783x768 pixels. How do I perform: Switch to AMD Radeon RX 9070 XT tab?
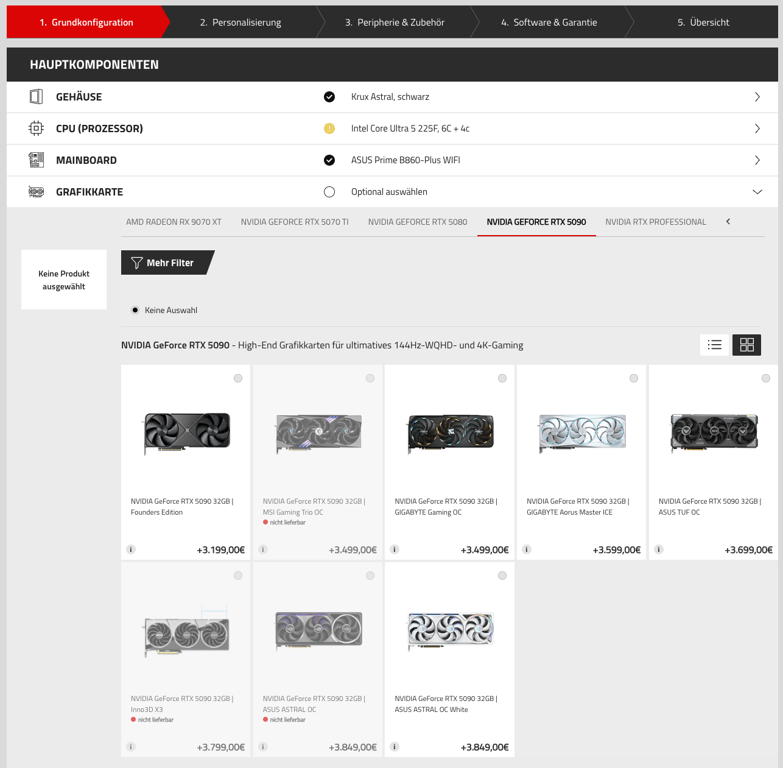click(x=173, y=222)
